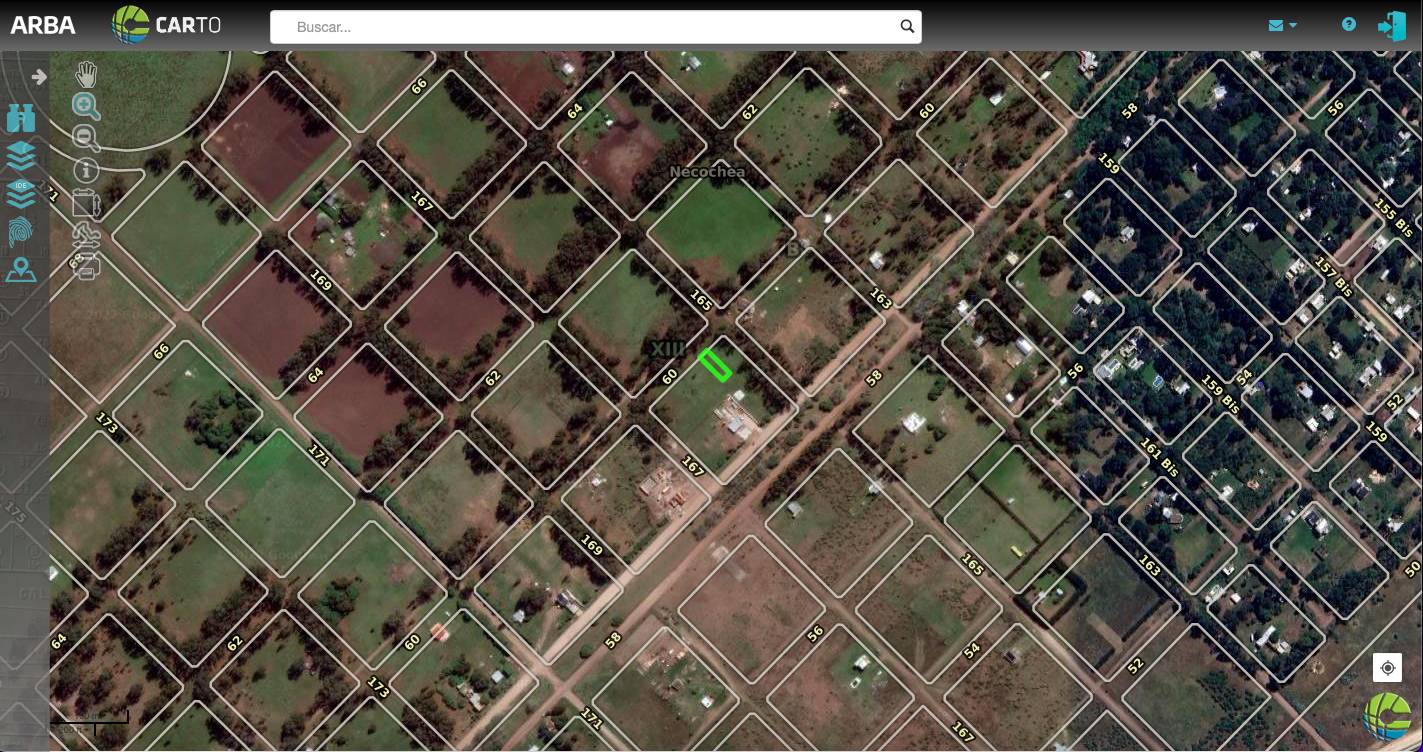Image resolution: width=1423 pixels, height=752 pixels.
Task: Select the hand pan tool
Action: (87, 74)
